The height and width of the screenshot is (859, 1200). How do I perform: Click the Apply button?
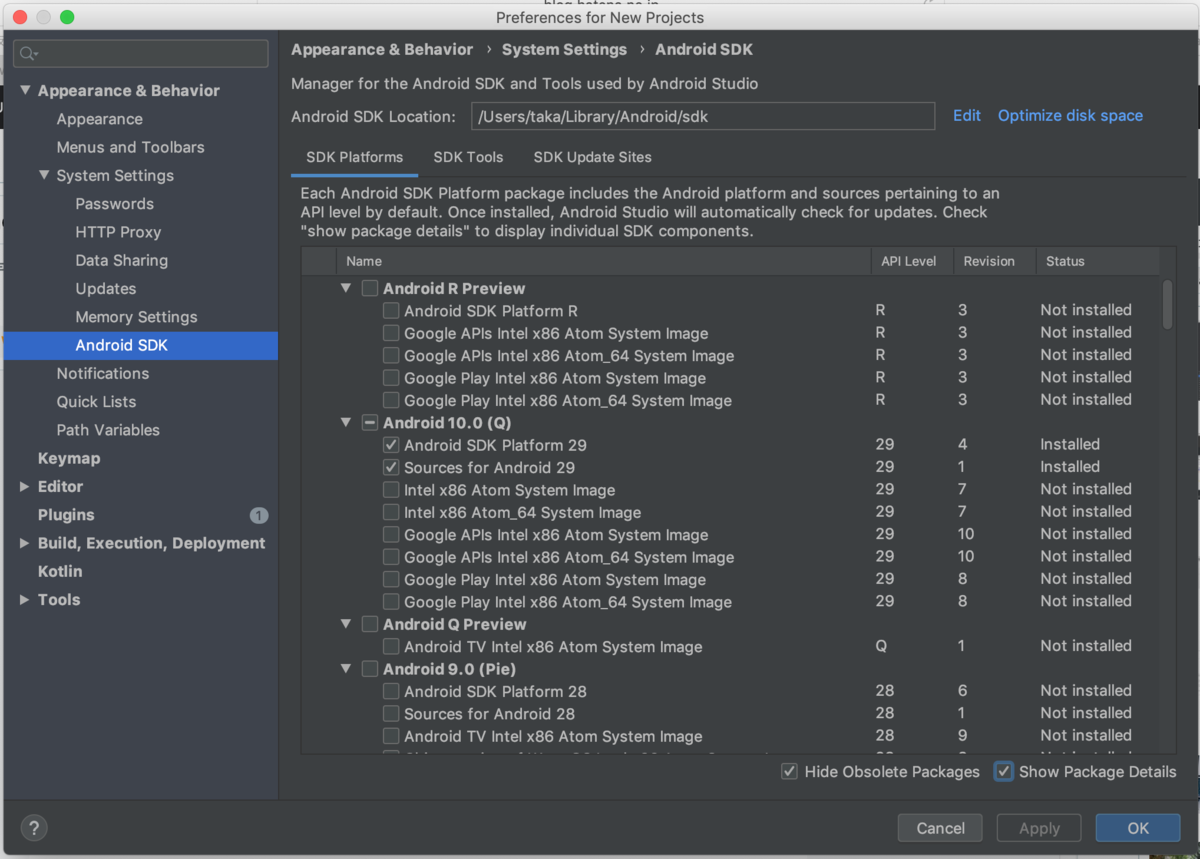(x=1039, y=828)
